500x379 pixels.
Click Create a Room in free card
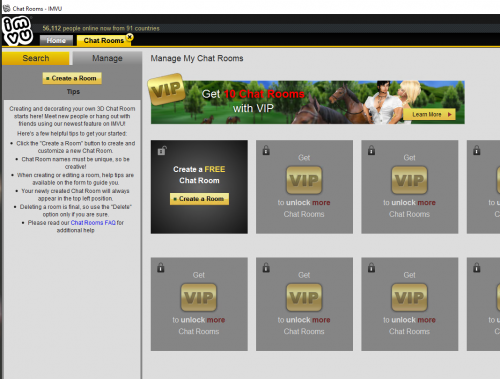coord(199,199)
